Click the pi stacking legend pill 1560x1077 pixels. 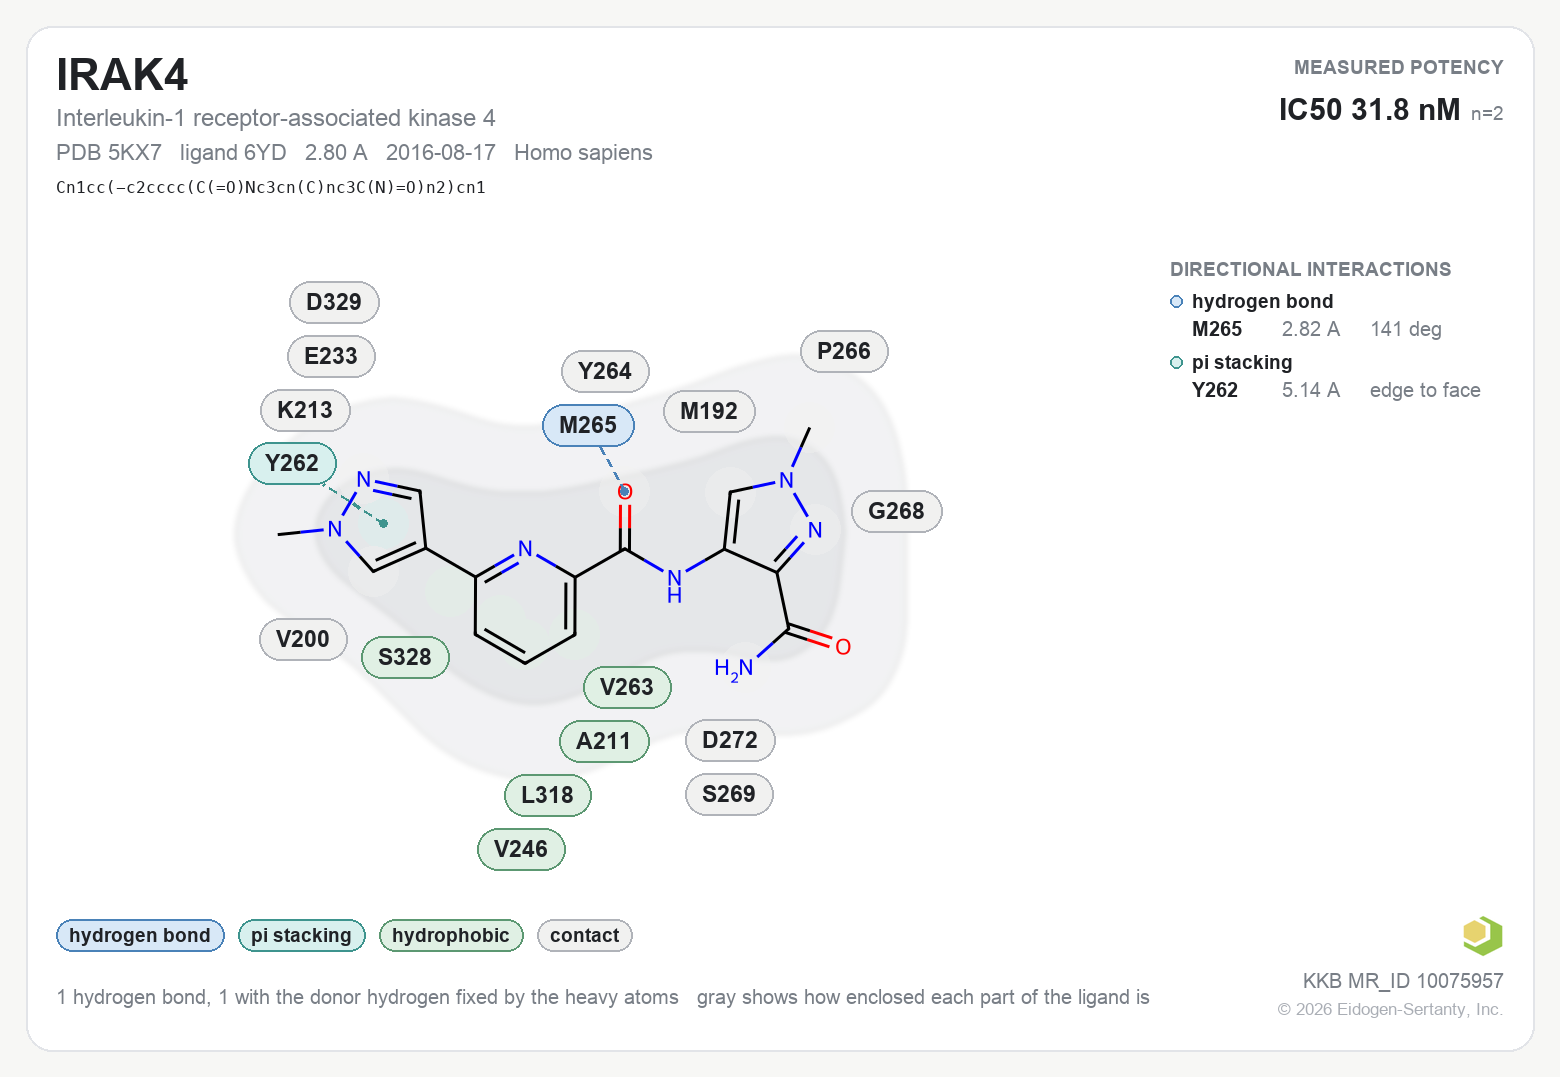pyautogui.click(x=301, y=935)
